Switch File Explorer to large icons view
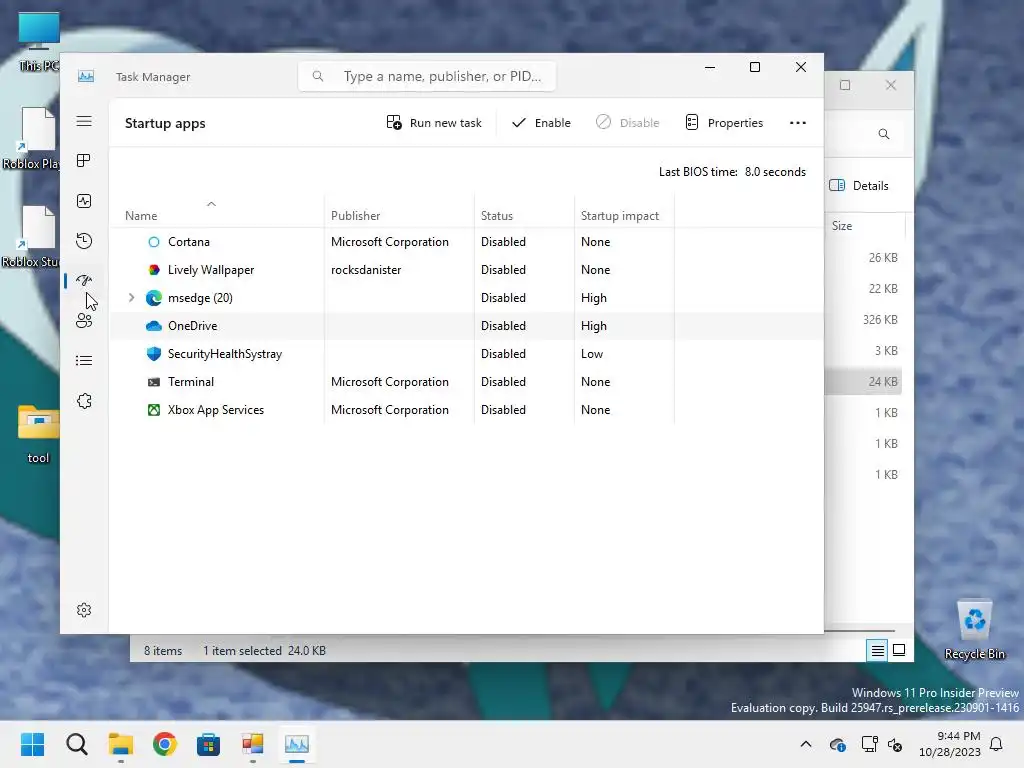This screenshot has height=768, width=1024. (x=899, y=650)
